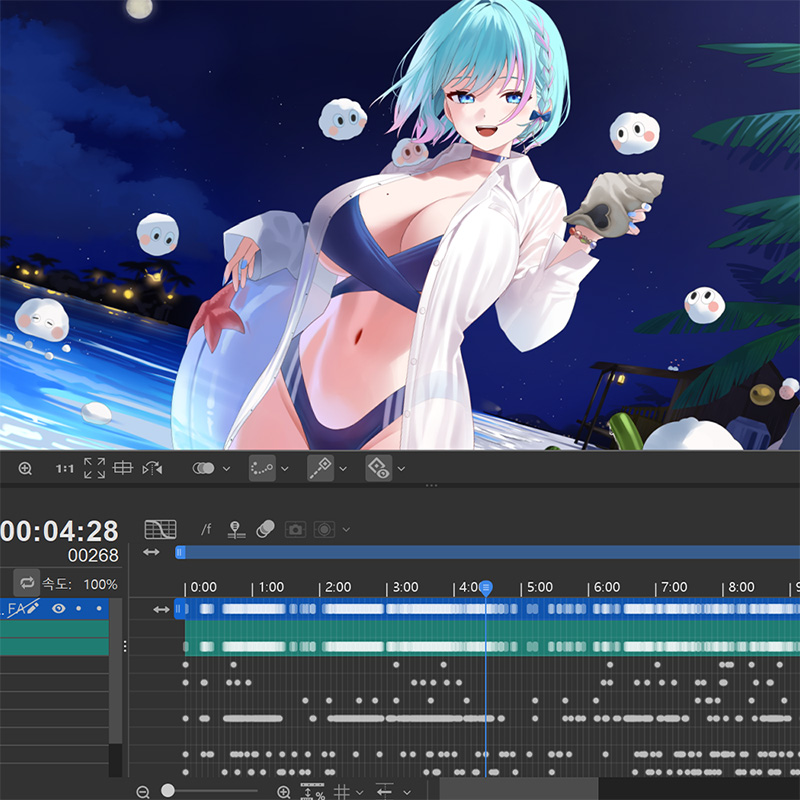Click the camera snapshot icon
This screenshot has height=800, width=800.
(295, 530)
